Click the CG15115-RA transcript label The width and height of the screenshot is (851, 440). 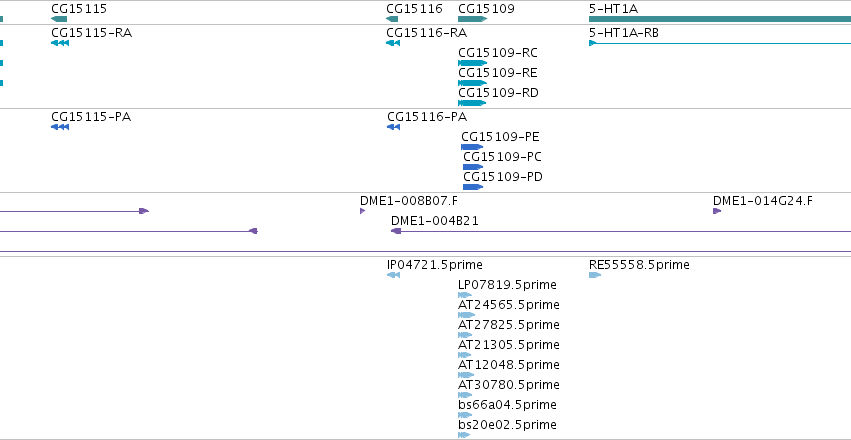[91, 33]
